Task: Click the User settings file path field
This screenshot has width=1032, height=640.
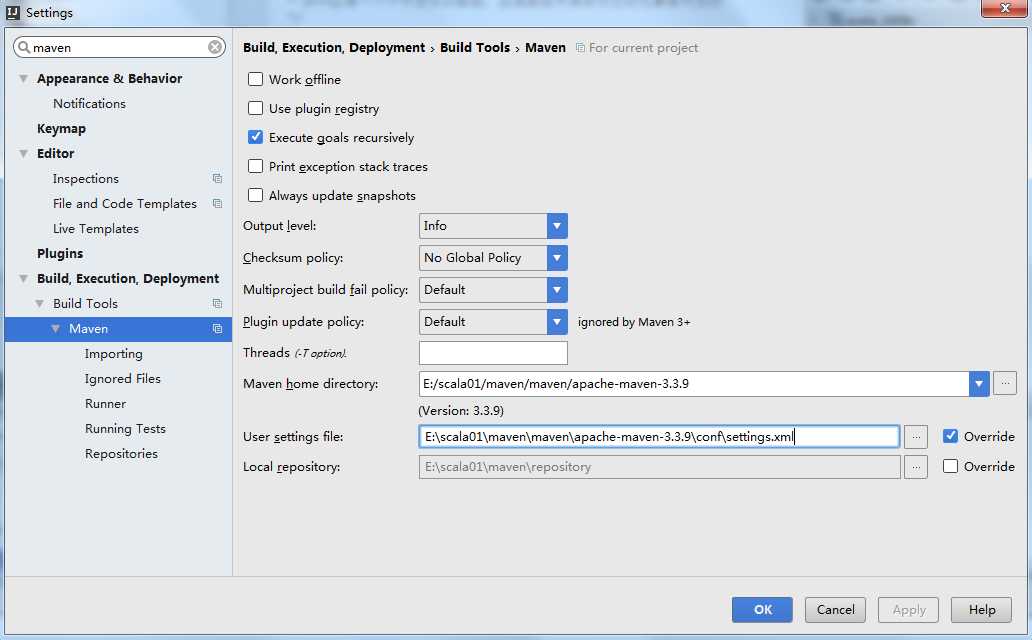Action: tap(659, 437)
